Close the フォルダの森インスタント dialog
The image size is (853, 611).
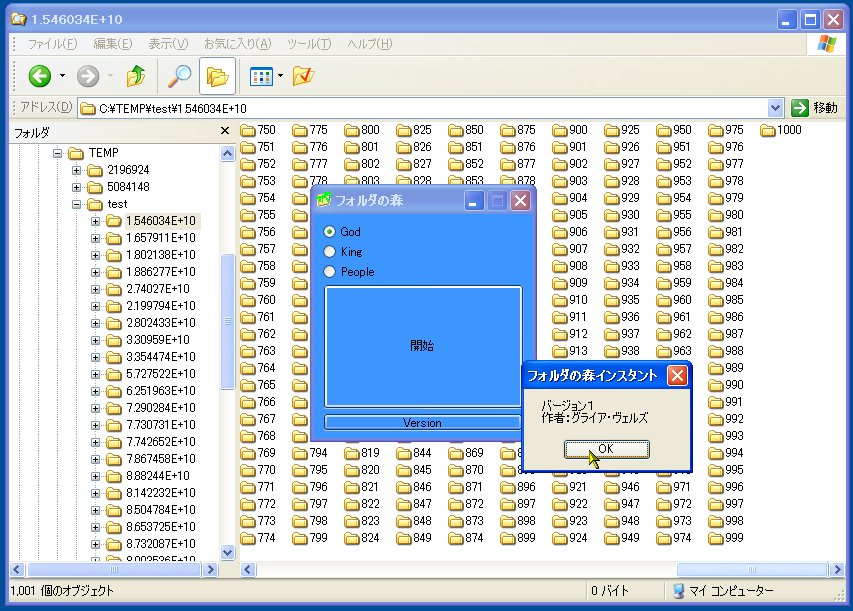(677, 375)
